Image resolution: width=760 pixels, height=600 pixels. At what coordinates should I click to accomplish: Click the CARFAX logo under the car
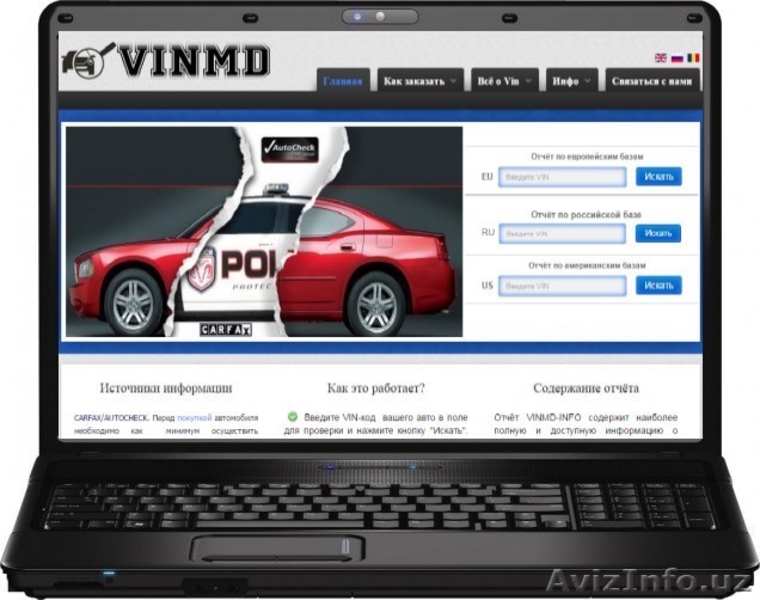226,329
